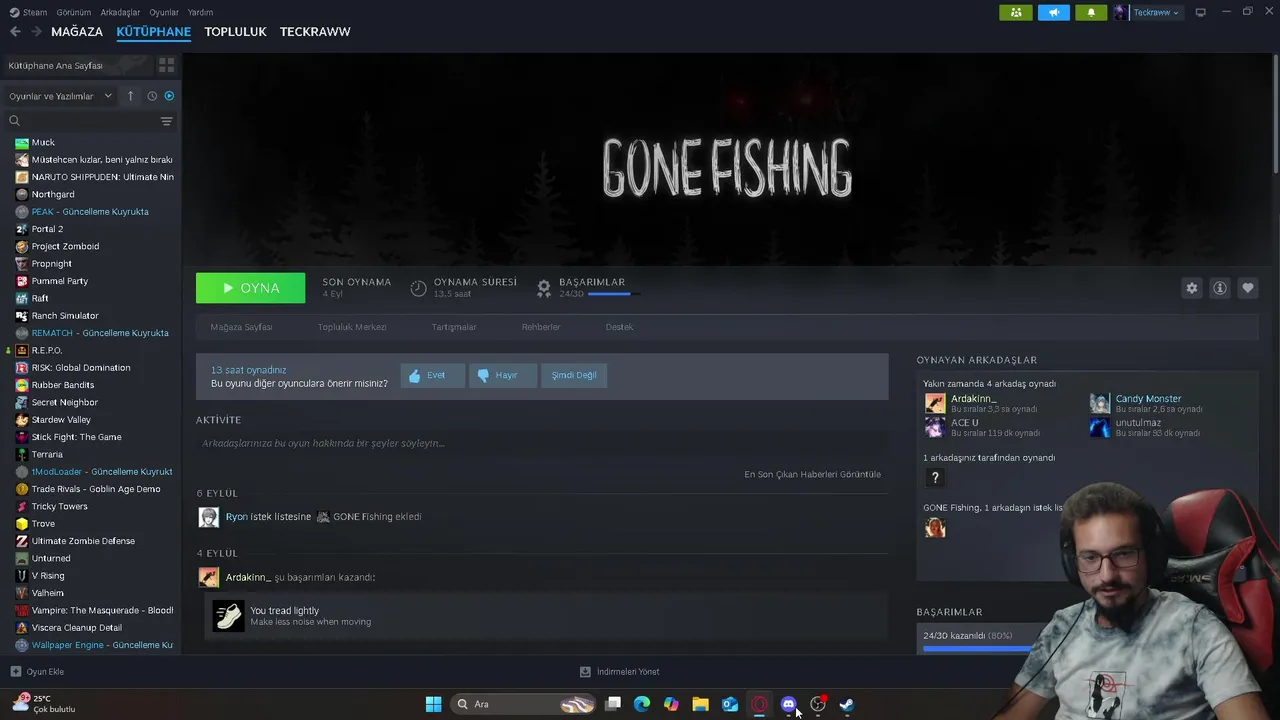Dismiss review prompt with Şimdi Değil
The width and height of the screenshot is (1280, 720).
pyautogui.click(x=574, y=375)
